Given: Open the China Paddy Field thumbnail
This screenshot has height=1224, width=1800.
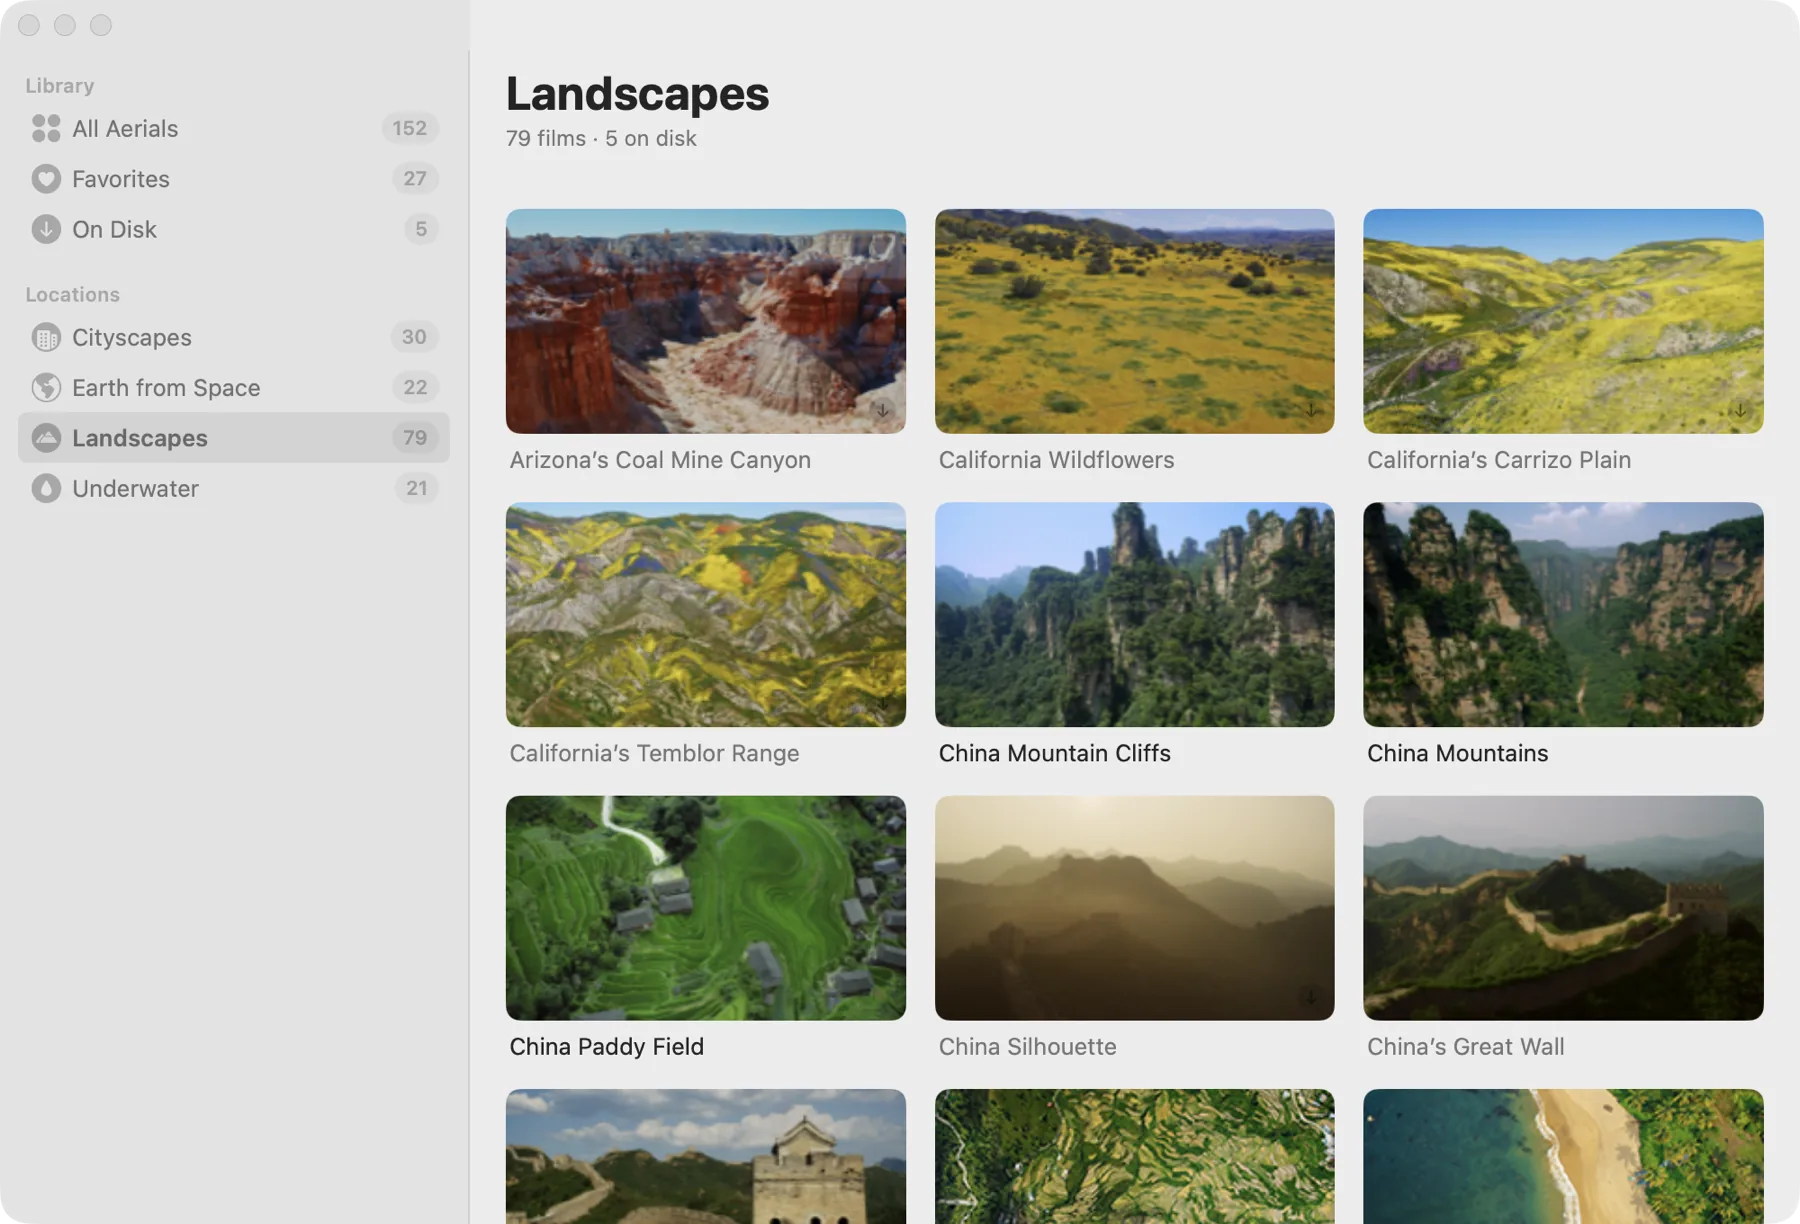Looking at the screenshot, I should click(x=706, y=908).
